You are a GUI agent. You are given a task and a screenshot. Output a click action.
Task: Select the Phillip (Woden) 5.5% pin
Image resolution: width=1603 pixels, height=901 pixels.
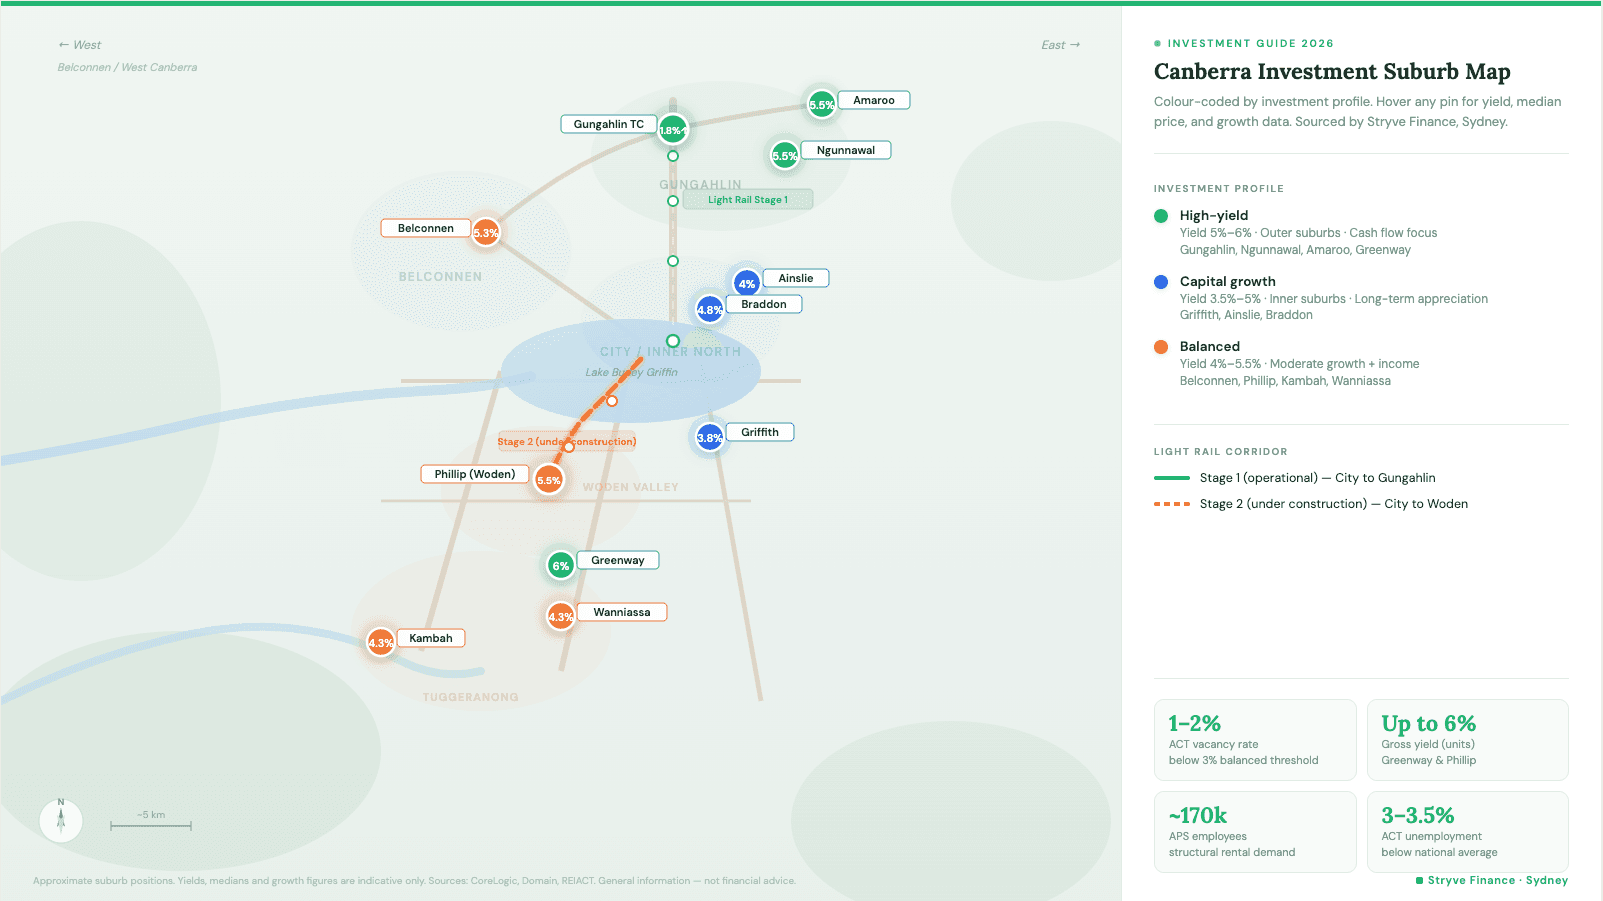(x=549, y=480)
